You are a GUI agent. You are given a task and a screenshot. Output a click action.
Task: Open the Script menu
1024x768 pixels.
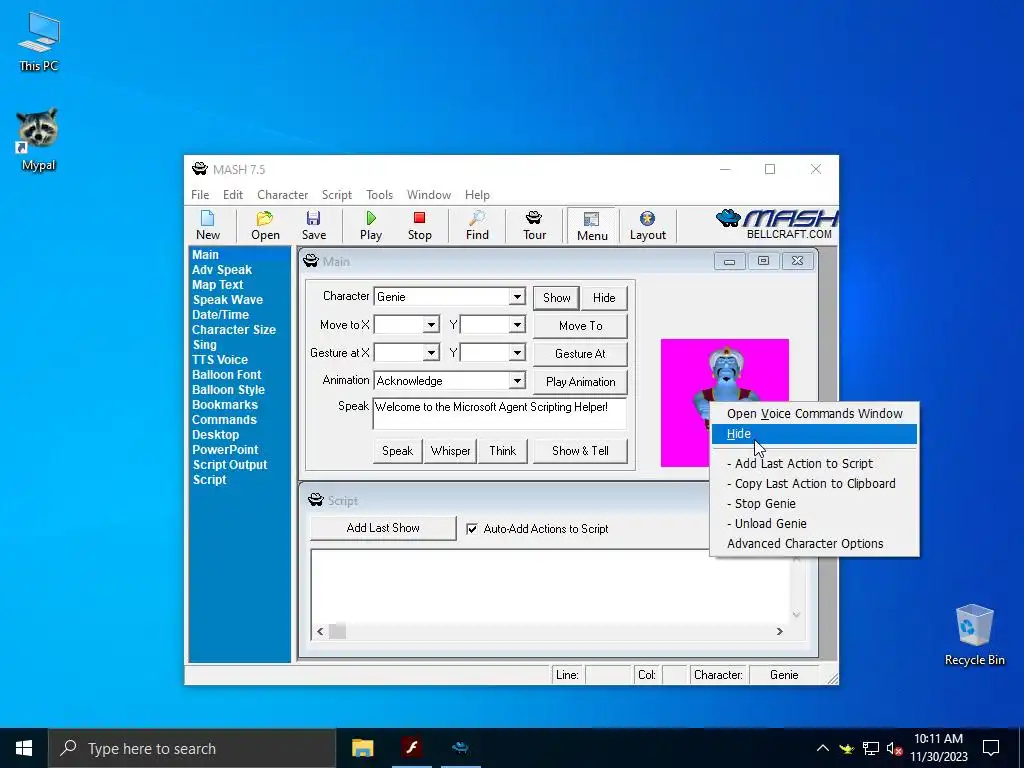point(336,195)
